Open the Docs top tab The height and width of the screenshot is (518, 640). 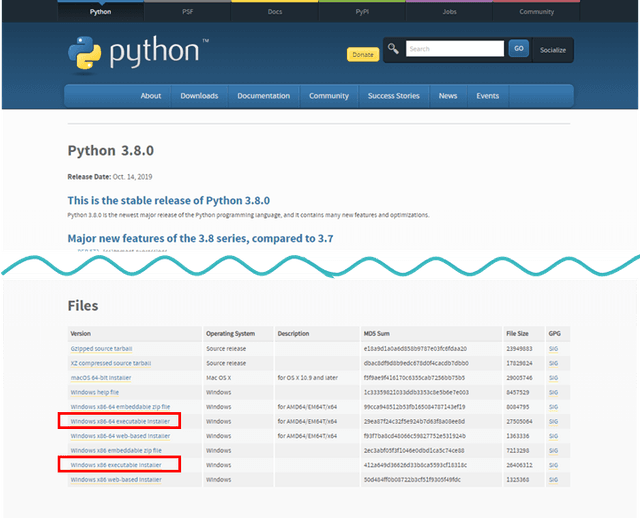click(275, 11)
